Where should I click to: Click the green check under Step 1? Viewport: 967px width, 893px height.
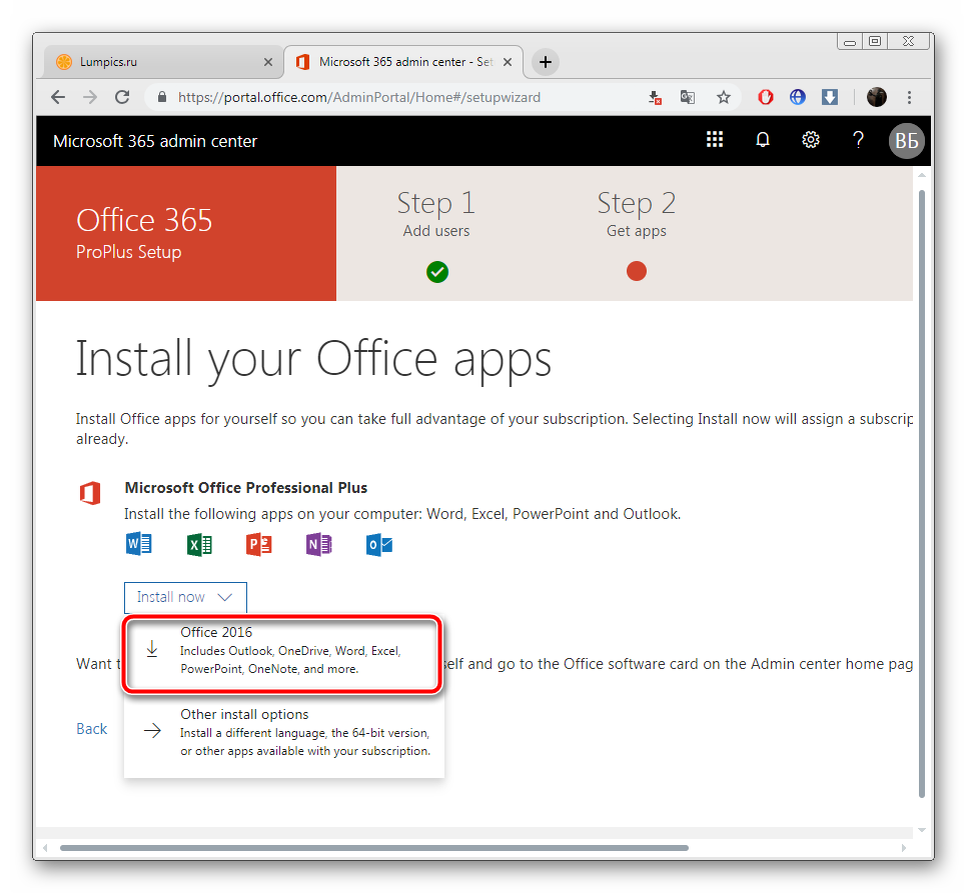pos(437,271)
